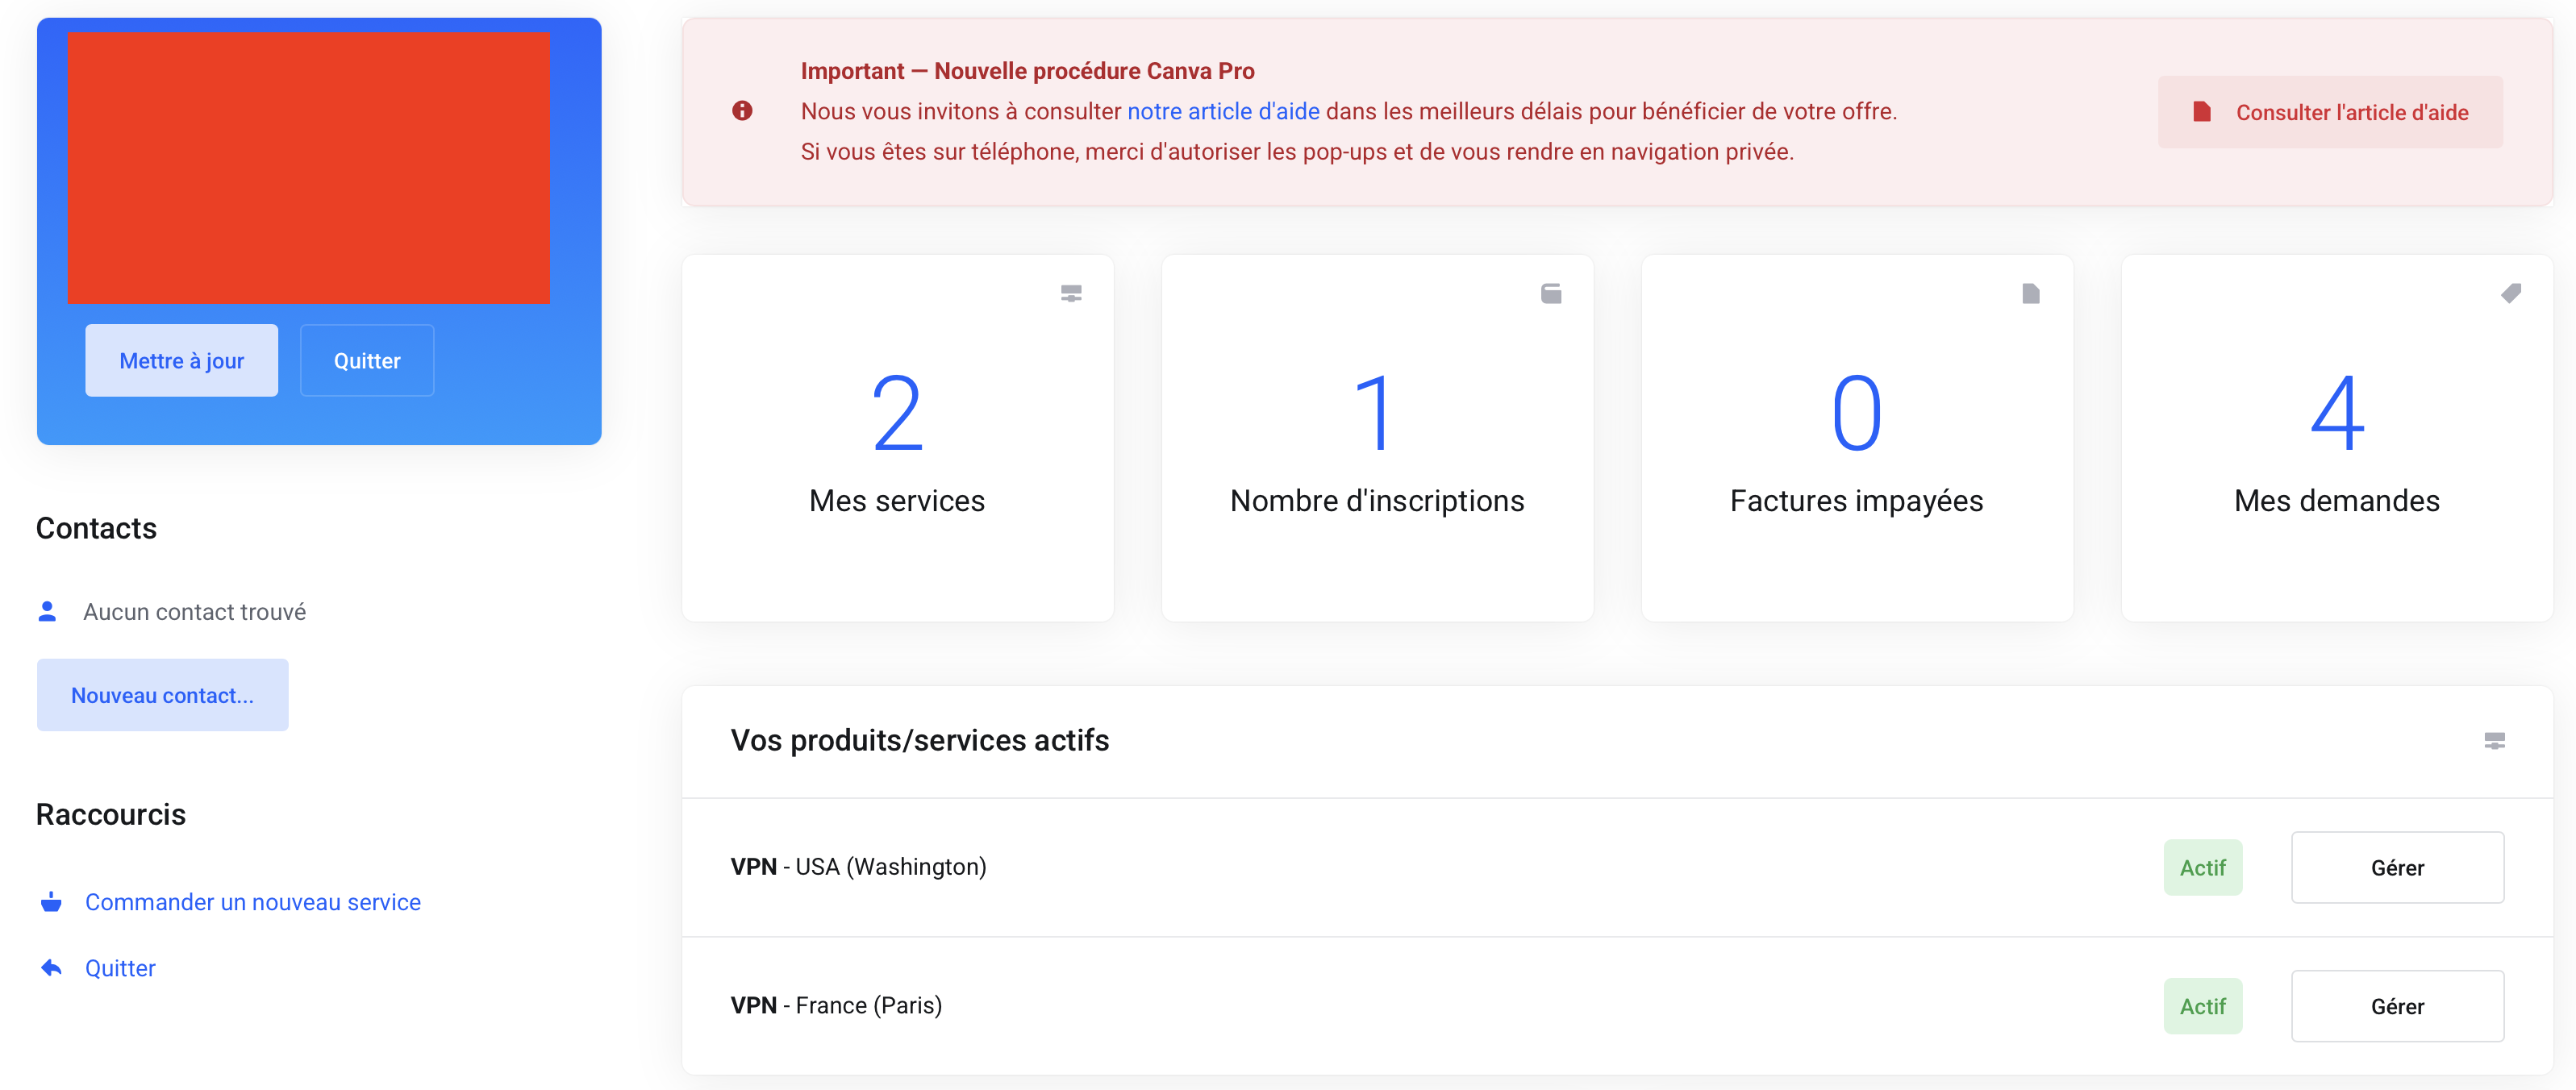Click the reply arrow icon beside Quitter shortcut
2576x1090 pixels.
click(51, 968)
